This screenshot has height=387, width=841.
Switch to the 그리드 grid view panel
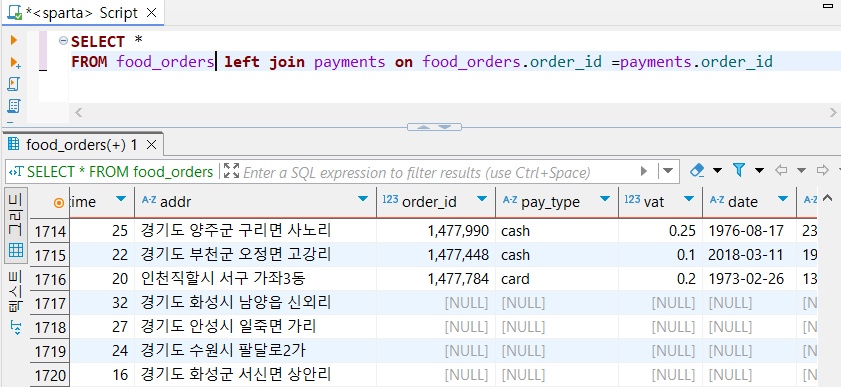click(x=16, y=226)
